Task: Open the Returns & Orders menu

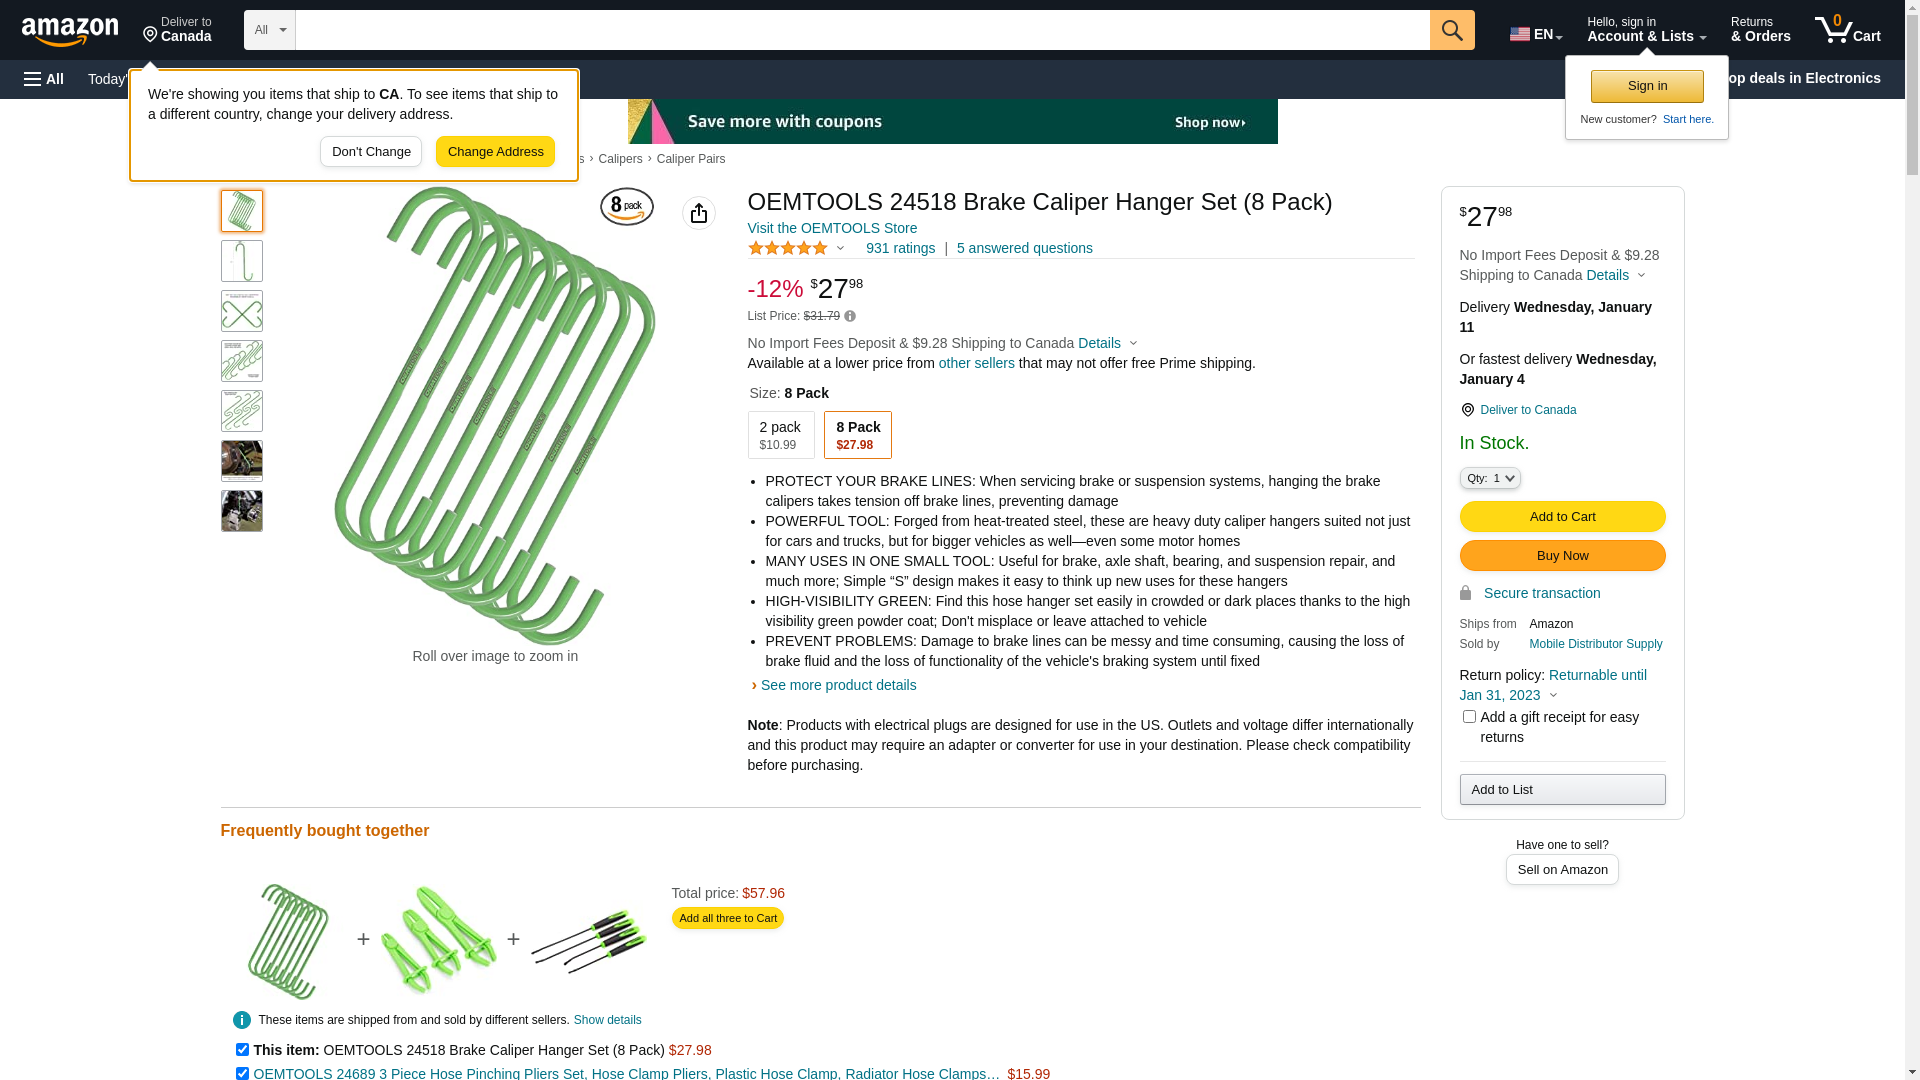Action: [1760, 30]
